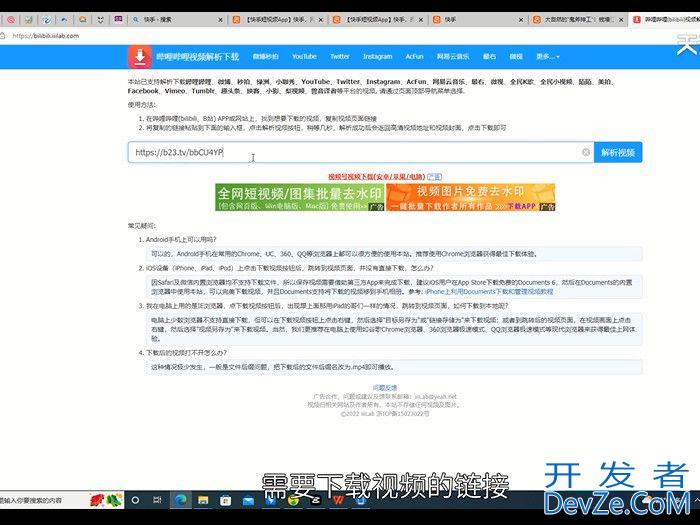Open the pinned tab with red target icon
This screenshot has height=525, width=700.
coord(11,20)
